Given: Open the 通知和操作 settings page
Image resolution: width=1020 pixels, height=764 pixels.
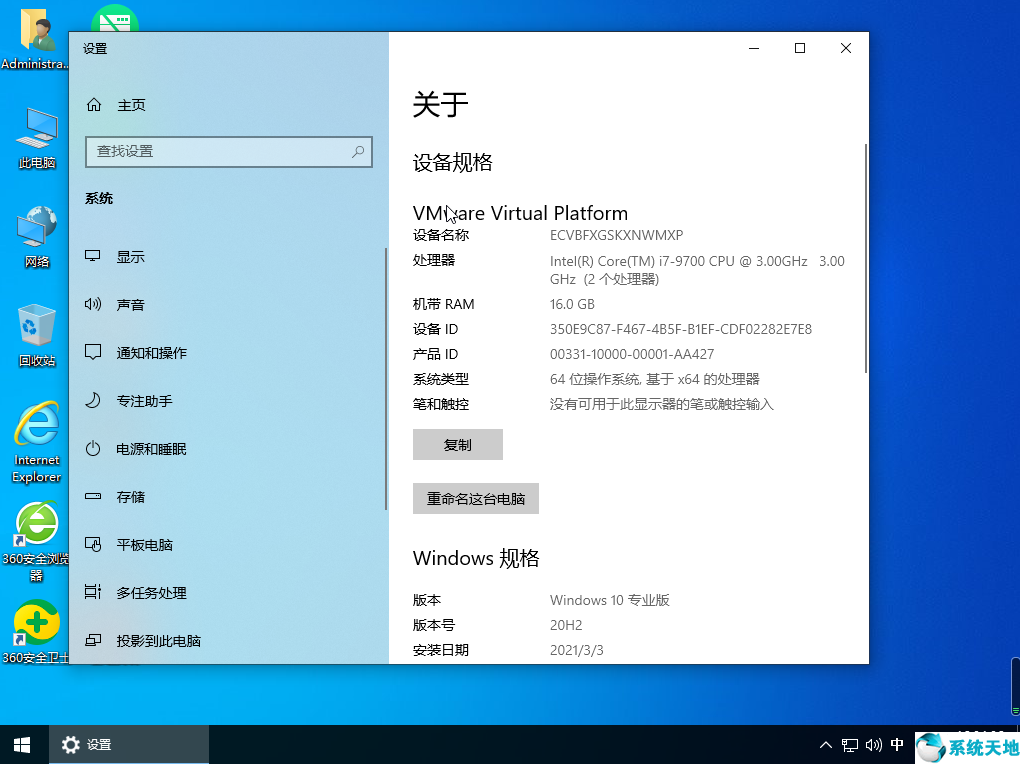Looking at the screenshot, I should point(228,353).
